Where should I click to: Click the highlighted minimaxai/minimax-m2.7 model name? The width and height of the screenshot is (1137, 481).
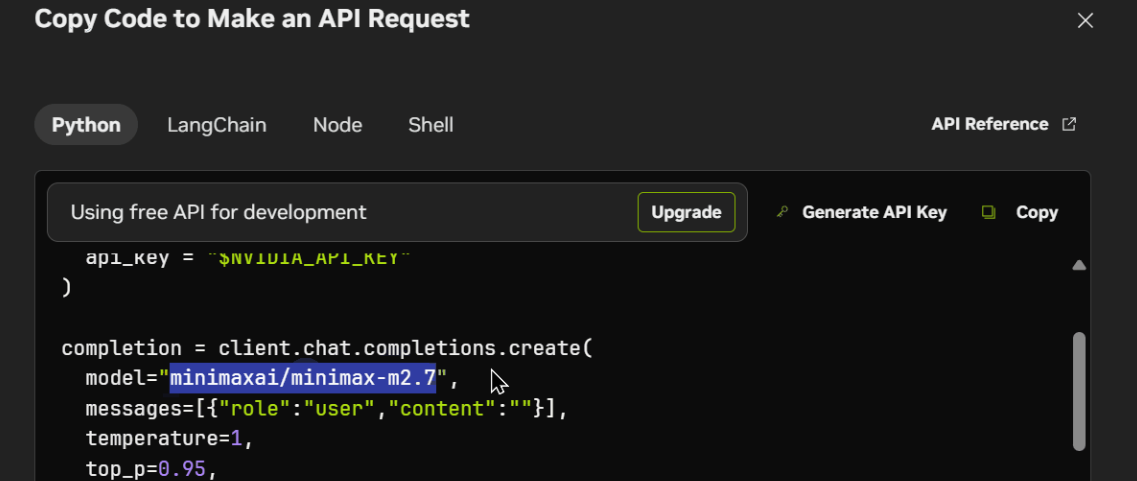click(303, 378)
